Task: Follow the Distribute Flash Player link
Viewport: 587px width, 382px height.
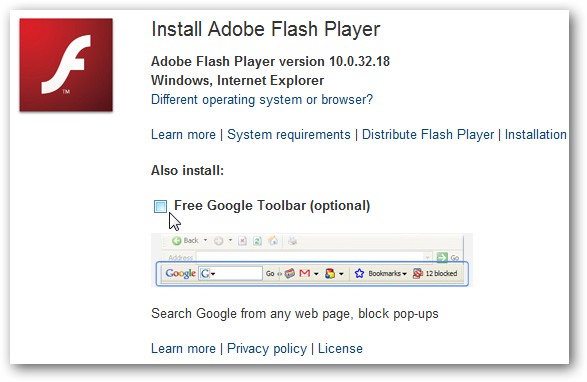Action: point(428,134)
